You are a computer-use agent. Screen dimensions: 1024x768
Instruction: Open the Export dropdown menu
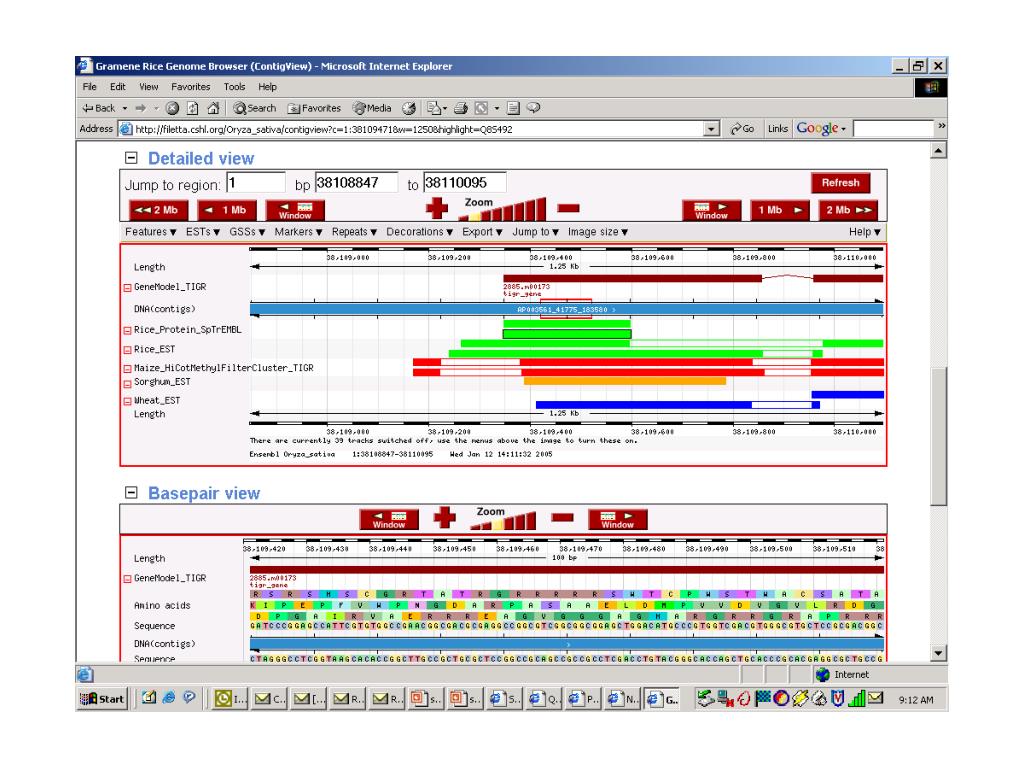pos(482,232)
